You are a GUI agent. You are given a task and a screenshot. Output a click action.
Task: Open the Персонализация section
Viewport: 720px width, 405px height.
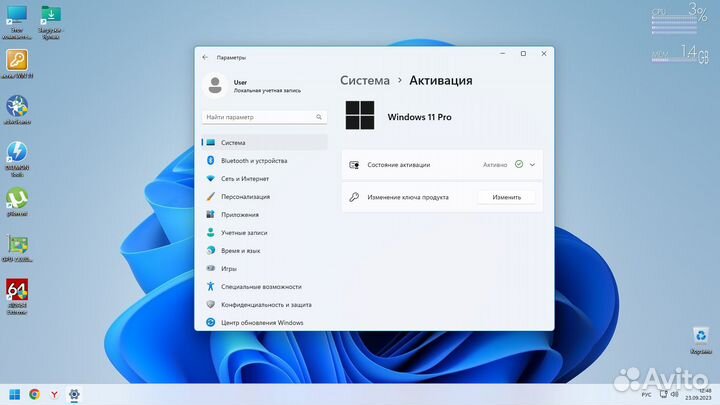pos(264,197)
